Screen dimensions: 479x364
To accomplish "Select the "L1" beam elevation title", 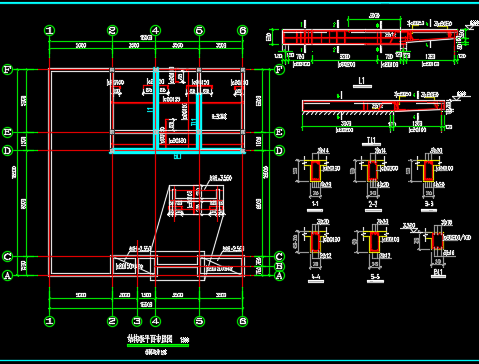I will (x=362, y=80).
